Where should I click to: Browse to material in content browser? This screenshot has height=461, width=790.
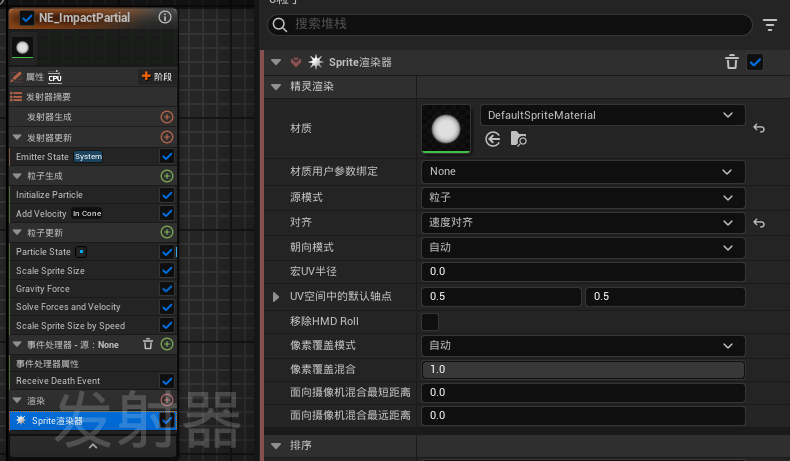pos(518,139)
